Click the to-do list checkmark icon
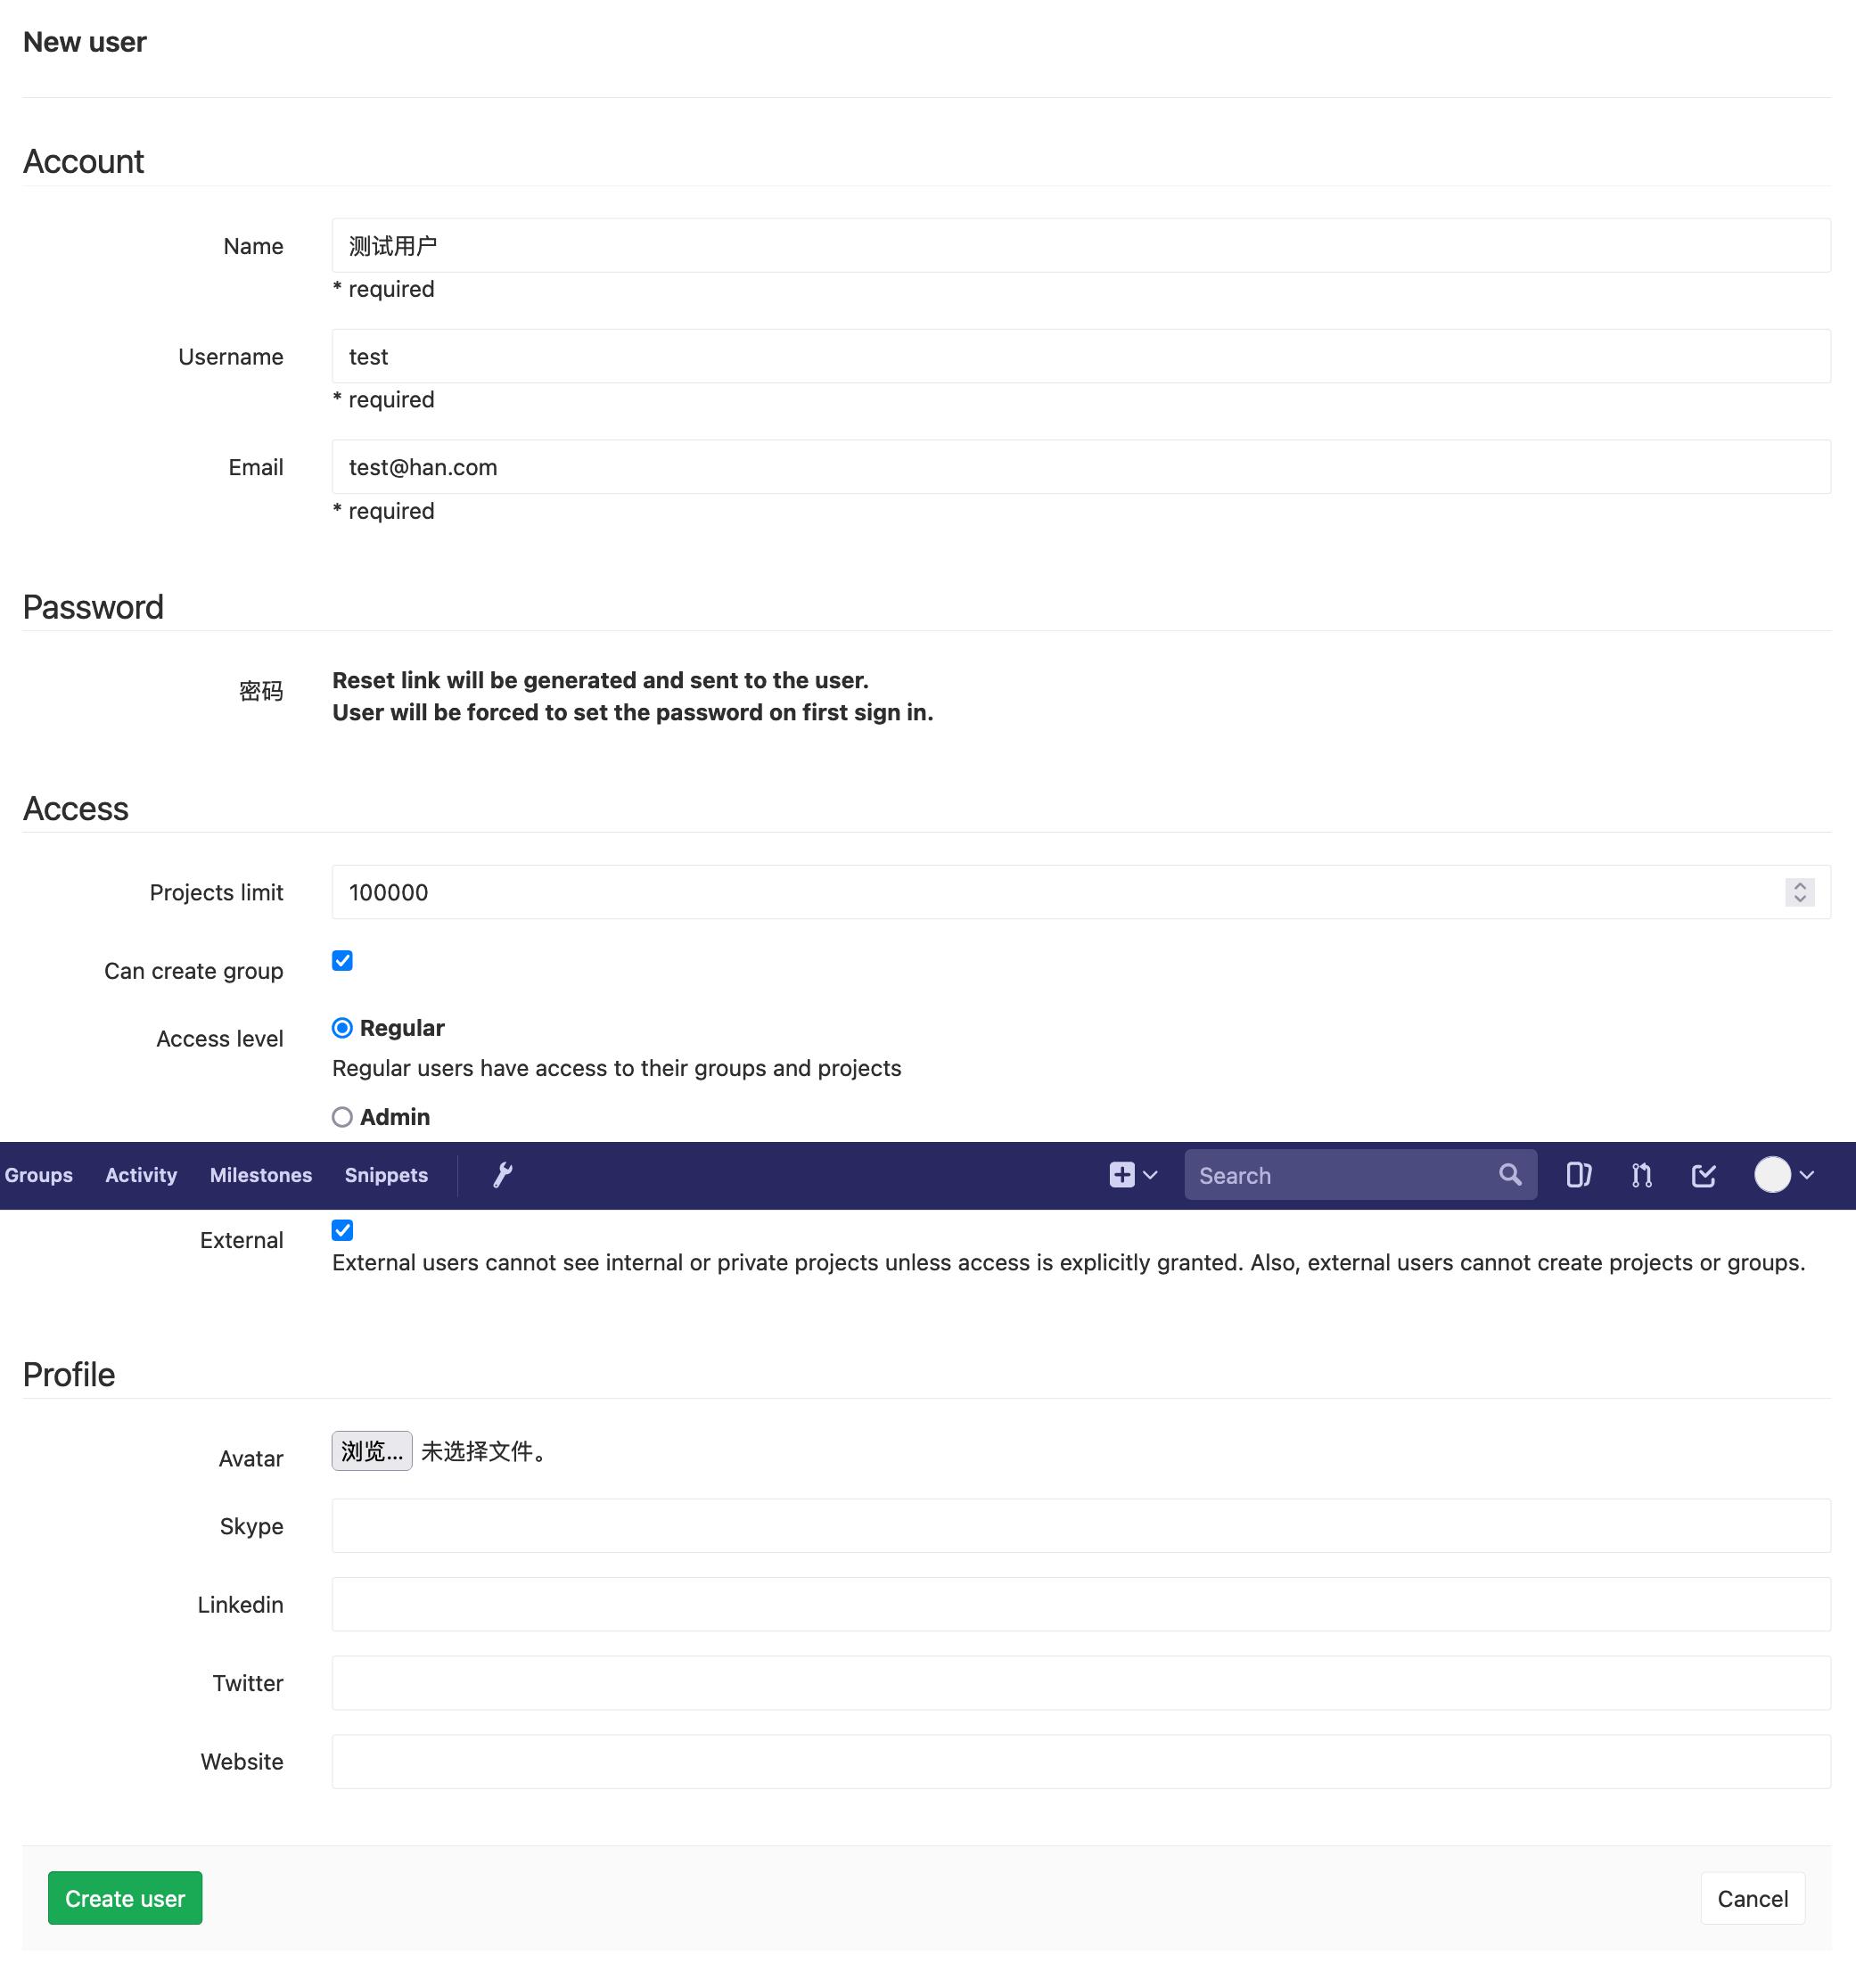The width and height of the screenshot is (1856, 1988). 1704,1175
